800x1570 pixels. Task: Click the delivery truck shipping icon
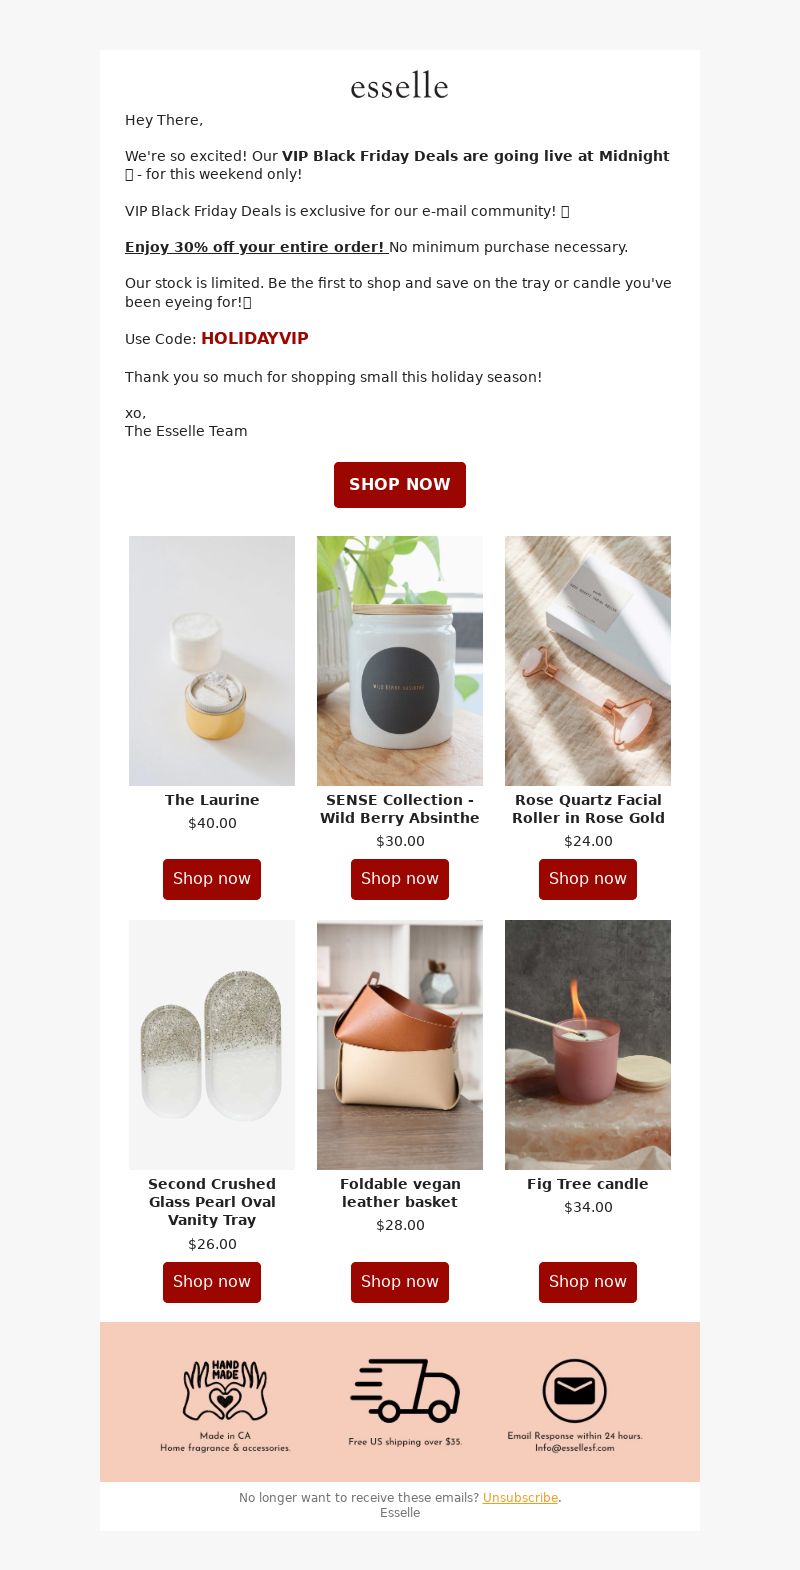(x=405, y=1390)
